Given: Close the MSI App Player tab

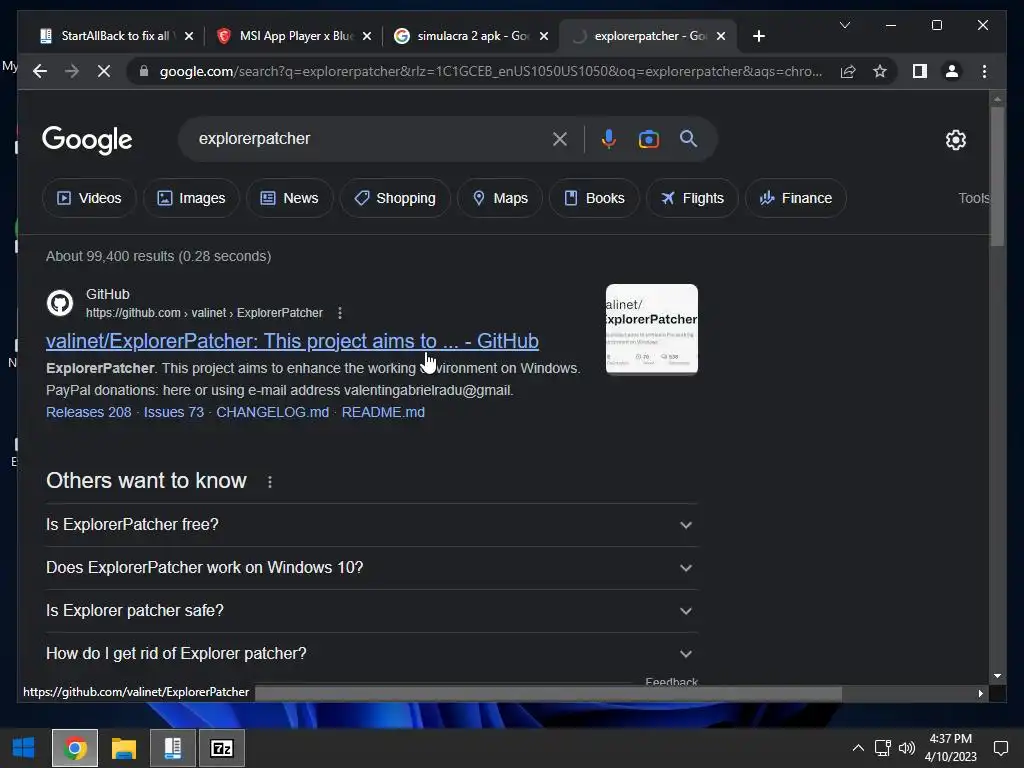Looking at the screenshot, I should 367,36.
